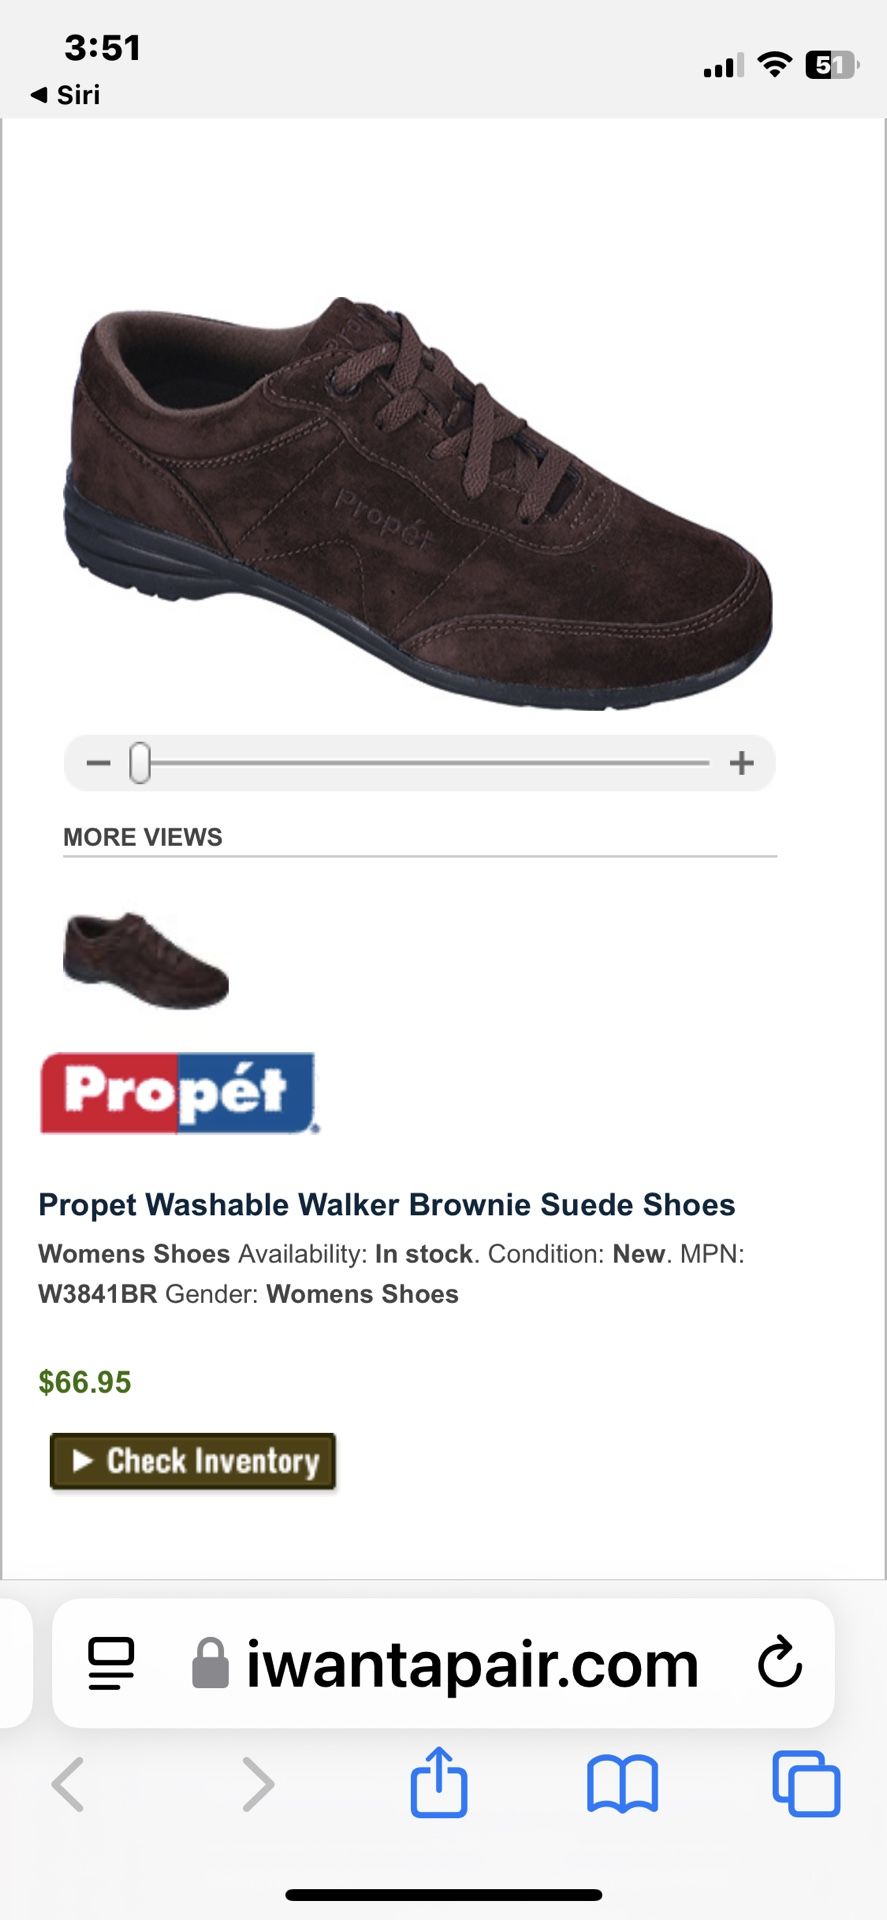Viewport: 887px width, 1920px height.
Task: Go forward with the right chevron
Action: 258,1784
